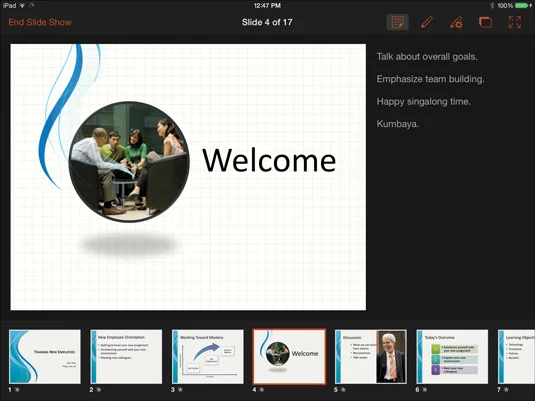Tap the Slide 4 of 17 title
535x401 pixels.
(x=267, y=23)
